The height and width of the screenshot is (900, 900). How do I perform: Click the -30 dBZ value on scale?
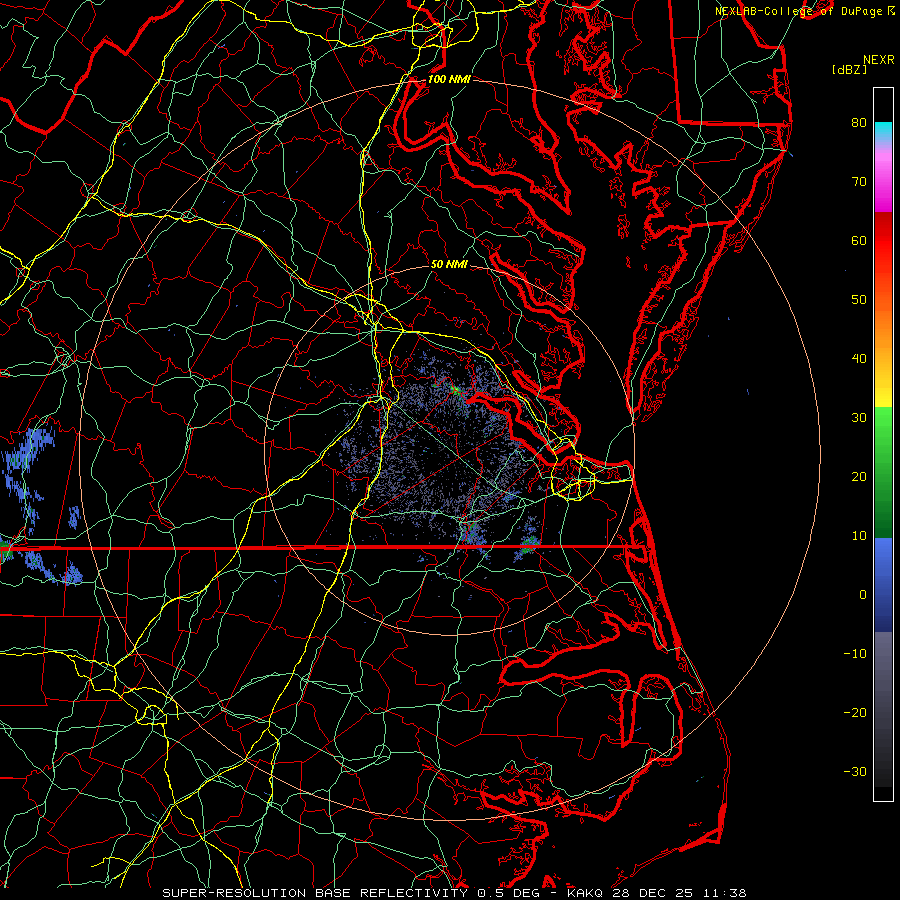(855, 771)
